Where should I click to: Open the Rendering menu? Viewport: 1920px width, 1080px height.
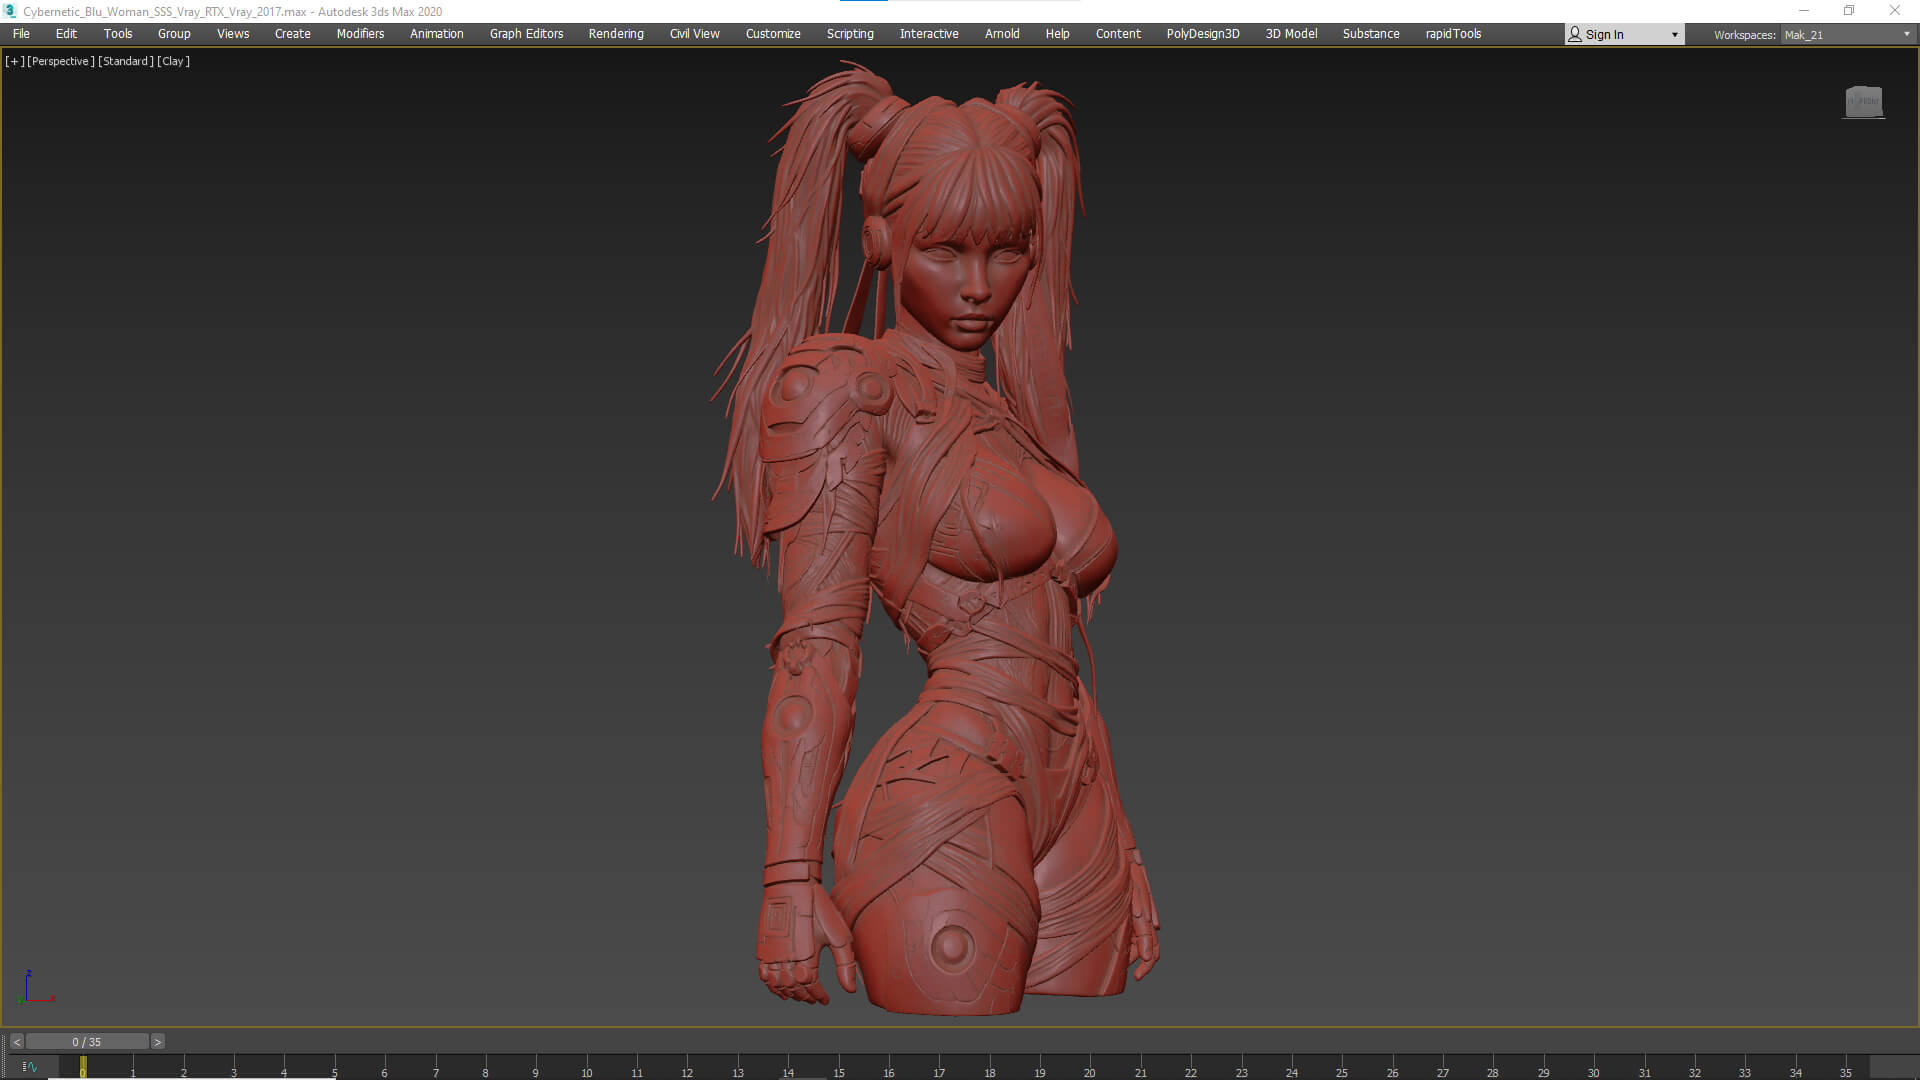[x=616, y=34]
